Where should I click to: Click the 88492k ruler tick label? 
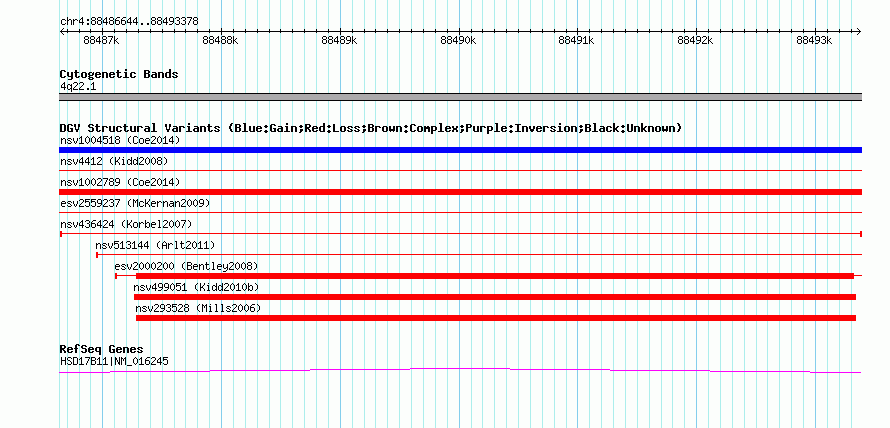696,40
